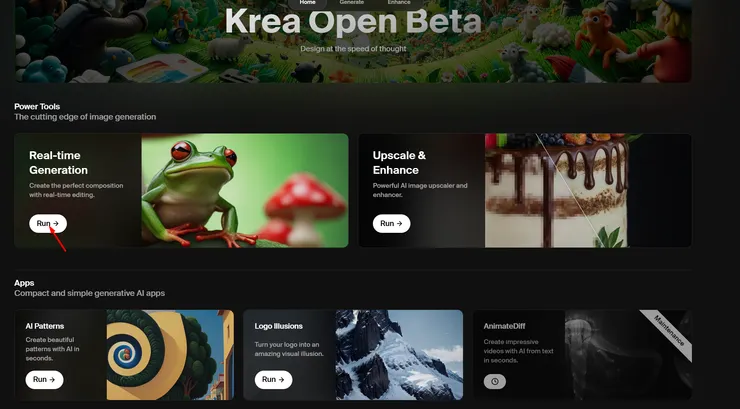Click the Real-time Generation title
This screenshot has height=409, width=740.
point(59,163)
